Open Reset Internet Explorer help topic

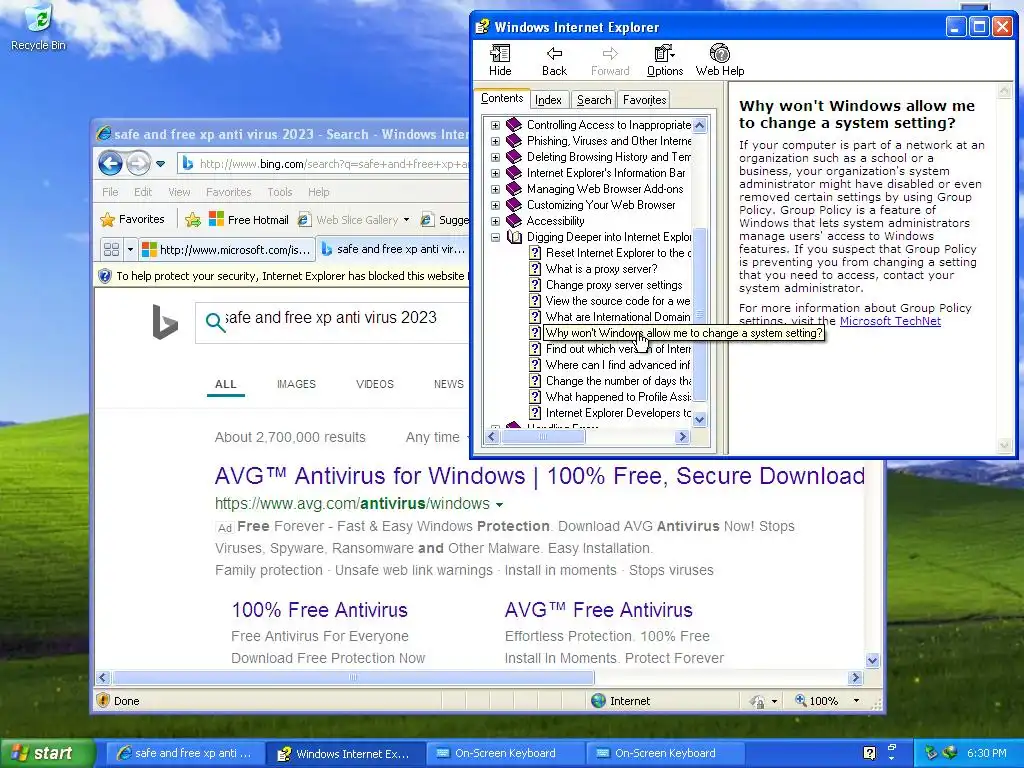click(618, 253)
